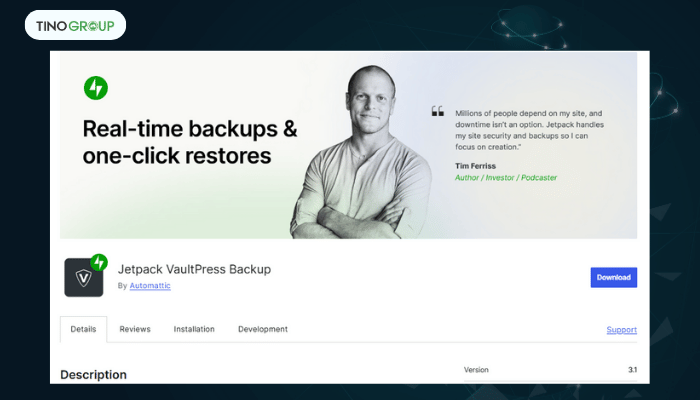Select the Development tab
The width and height of the screenshot is (700, 400).
[263, 329]
